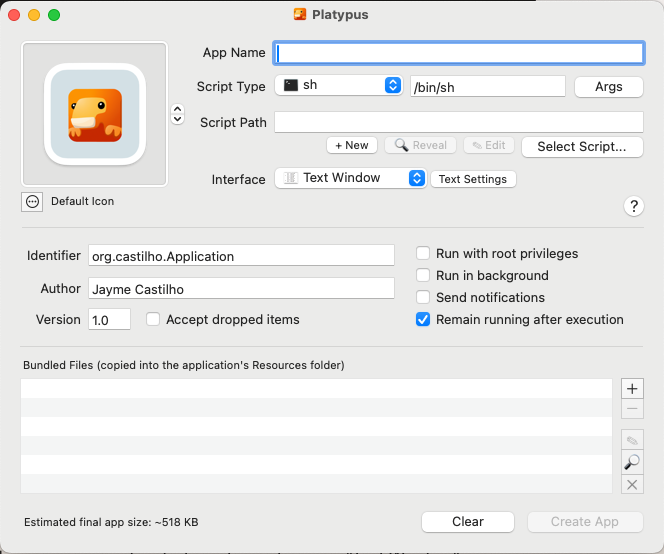Expand the Interface Text Window dropdown
Viewport: 664px width, 554px height.
coord(351,178)
